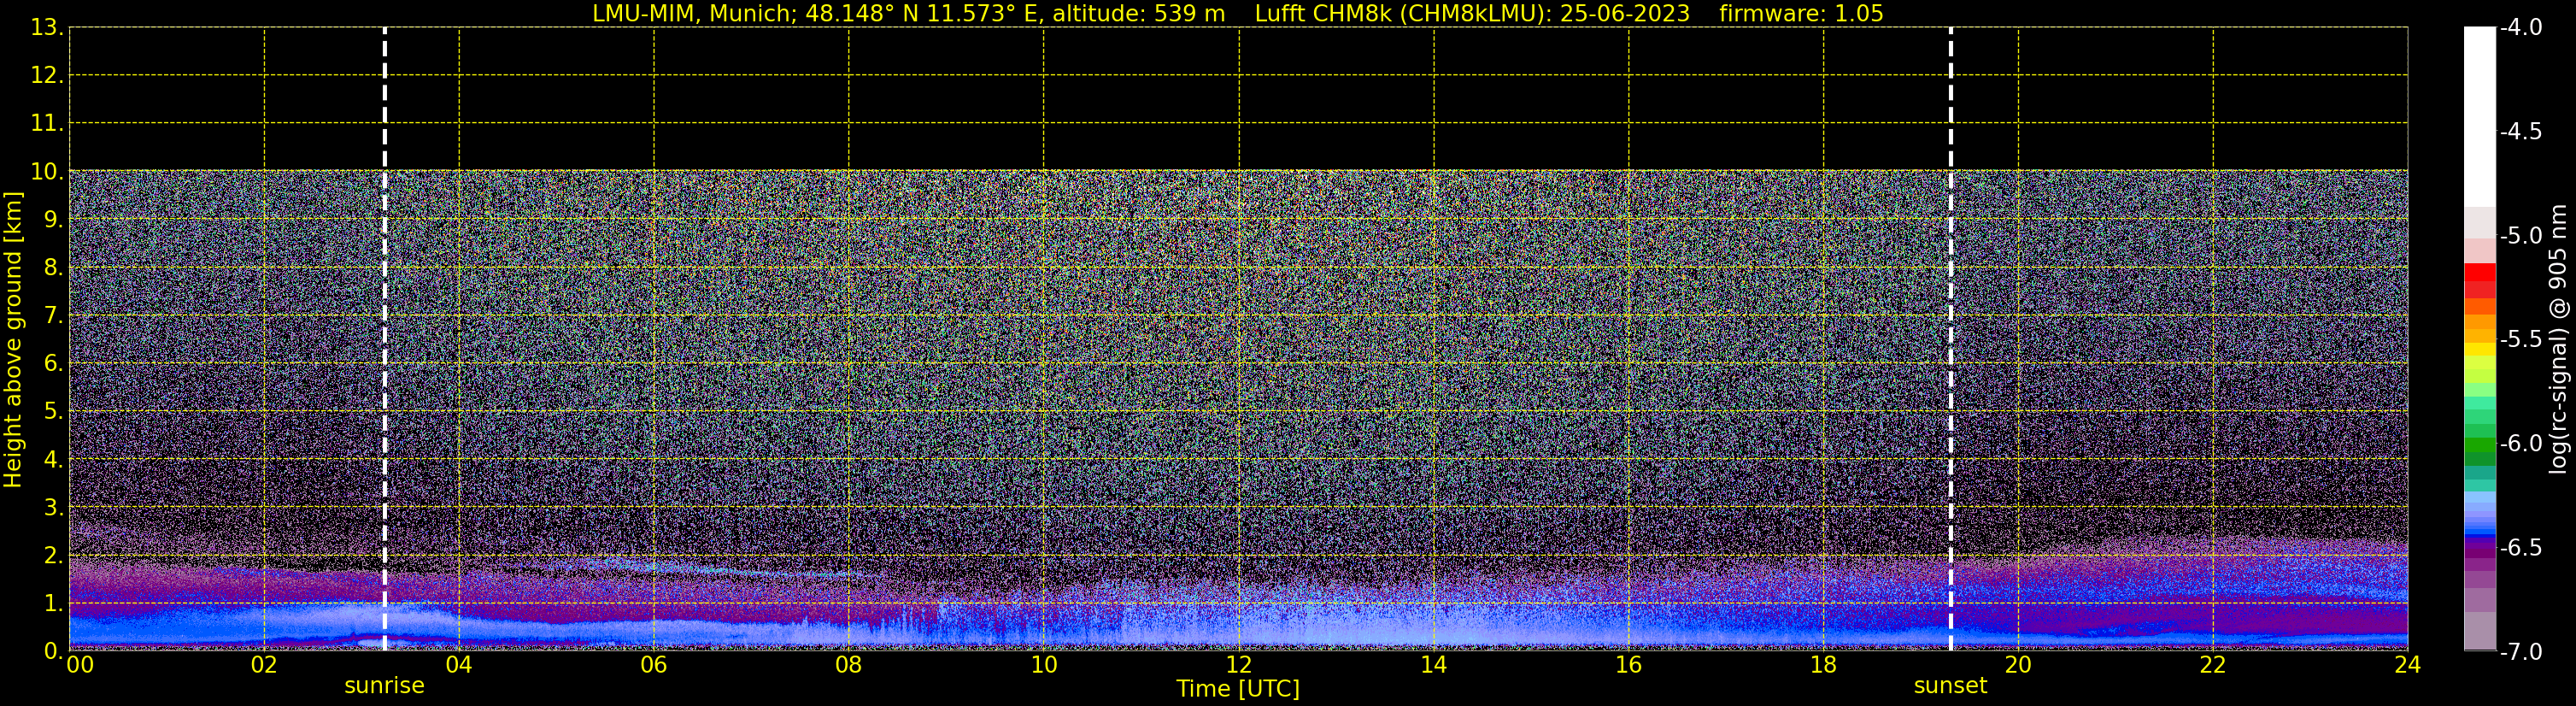Image resolution: width=2576 pixels, height=706 pixels.
Task: Click the colorbar tick label -5.0
Action: coord(2520,236)
